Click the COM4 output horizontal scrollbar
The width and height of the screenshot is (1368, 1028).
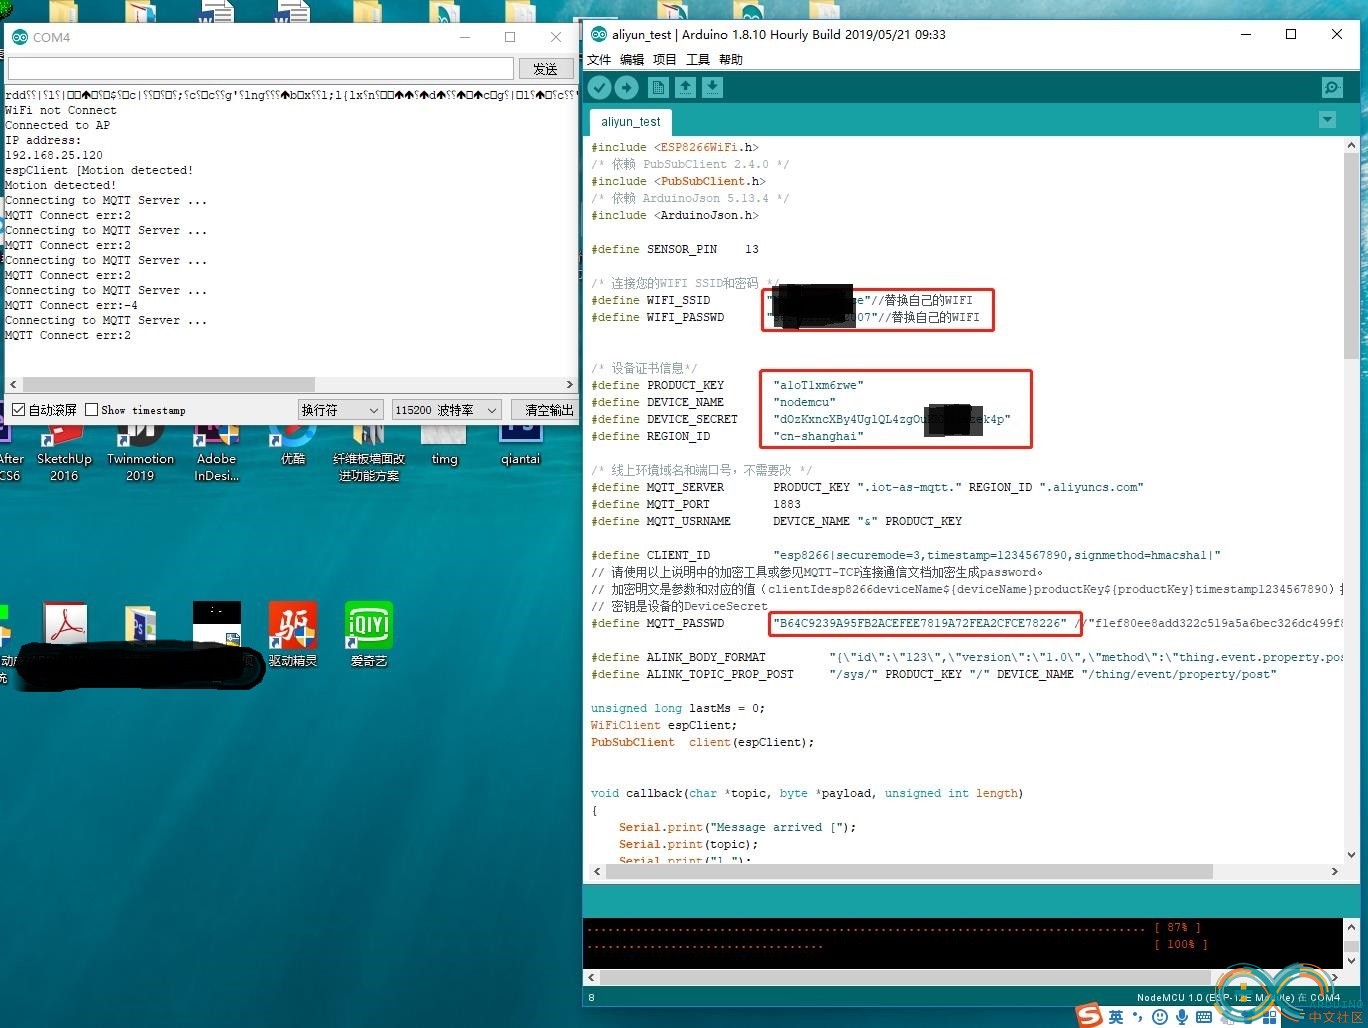point(169,384)
